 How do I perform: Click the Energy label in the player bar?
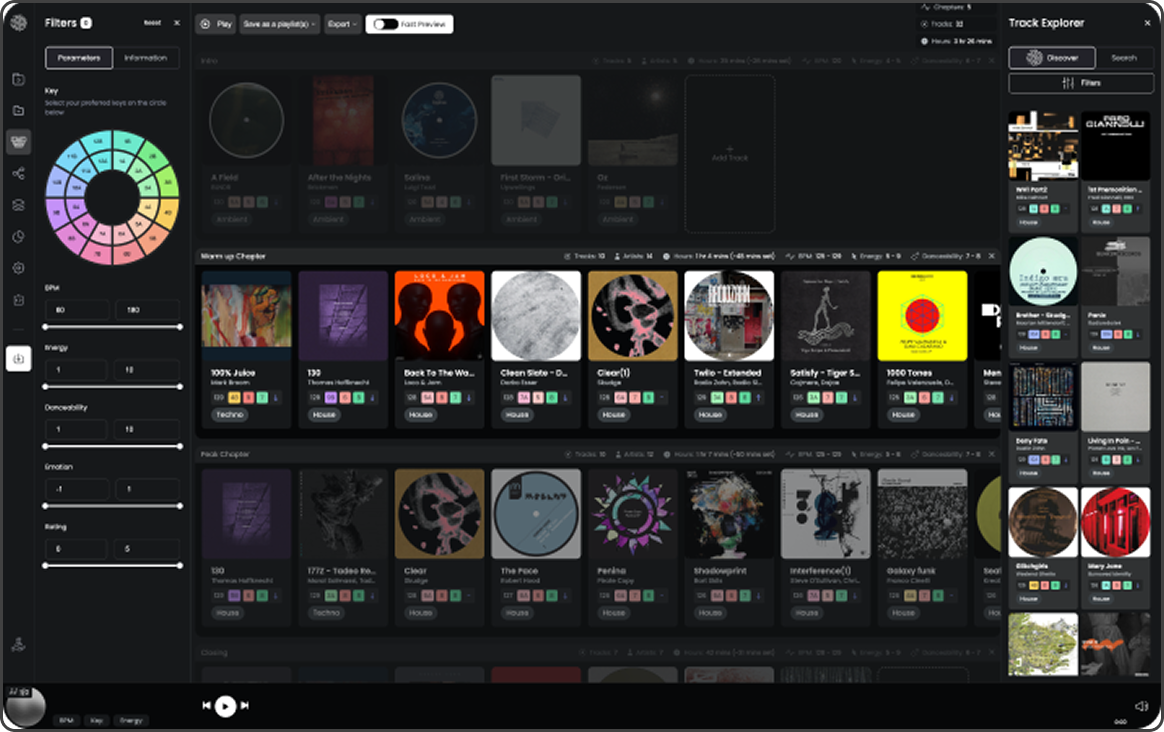point(131,720)
